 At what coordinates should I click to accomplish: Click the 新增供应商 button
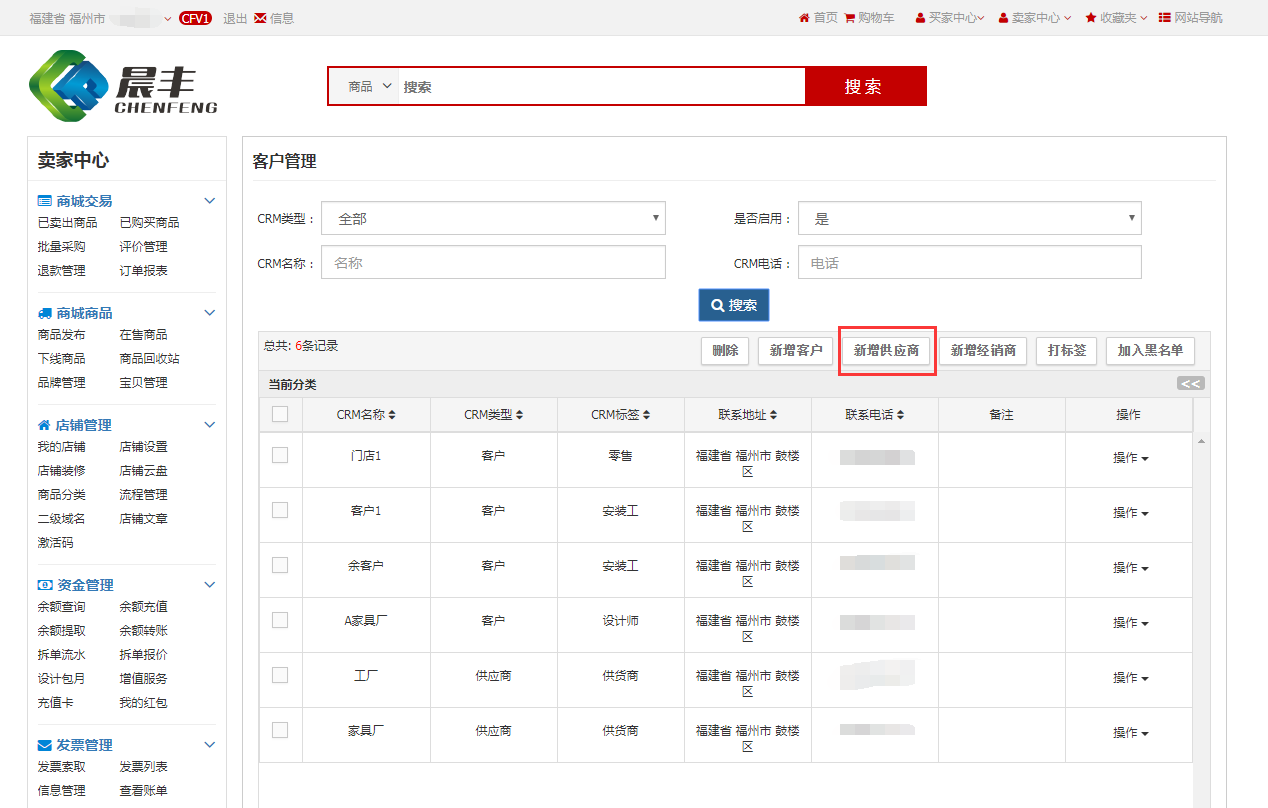(x=886, y=351)
